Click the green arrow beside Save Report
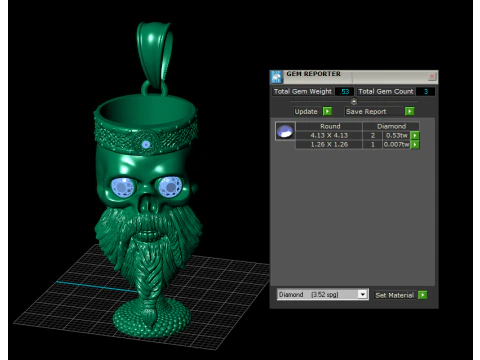Viewport: 480px width, 360px height. 410,111
